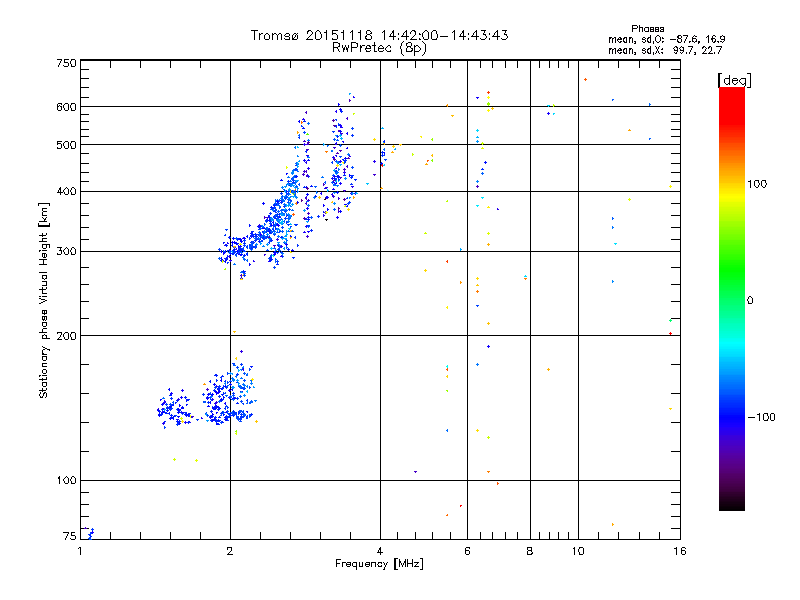Click y-axis tick label '600'
Viewport: 800px width, 600px height.
67,107
